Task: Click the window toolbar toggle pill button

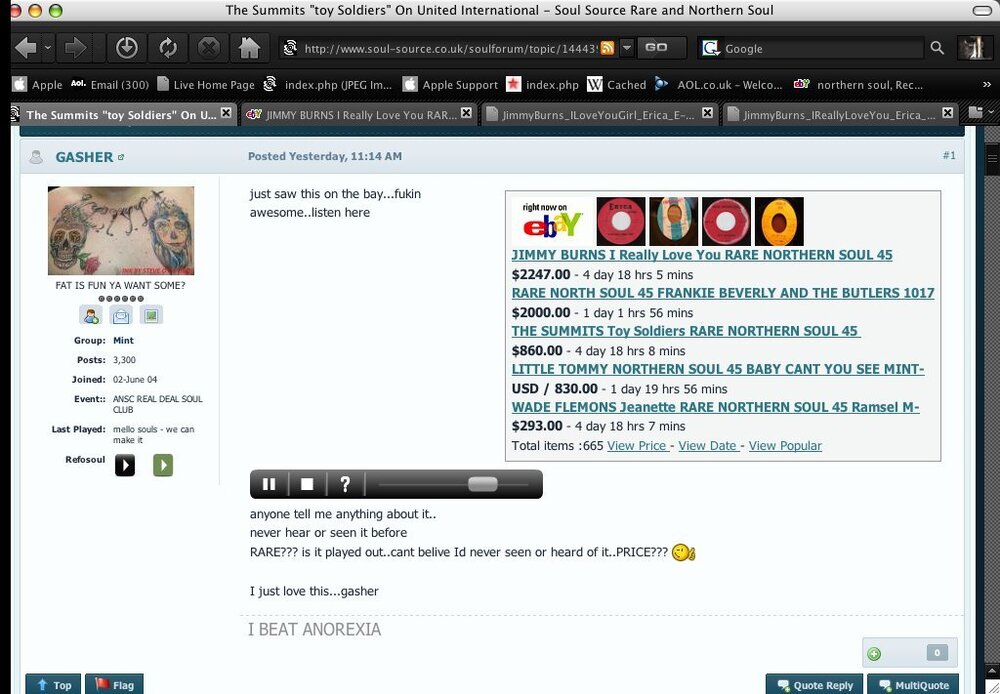Action: click(x=982, y=10)
